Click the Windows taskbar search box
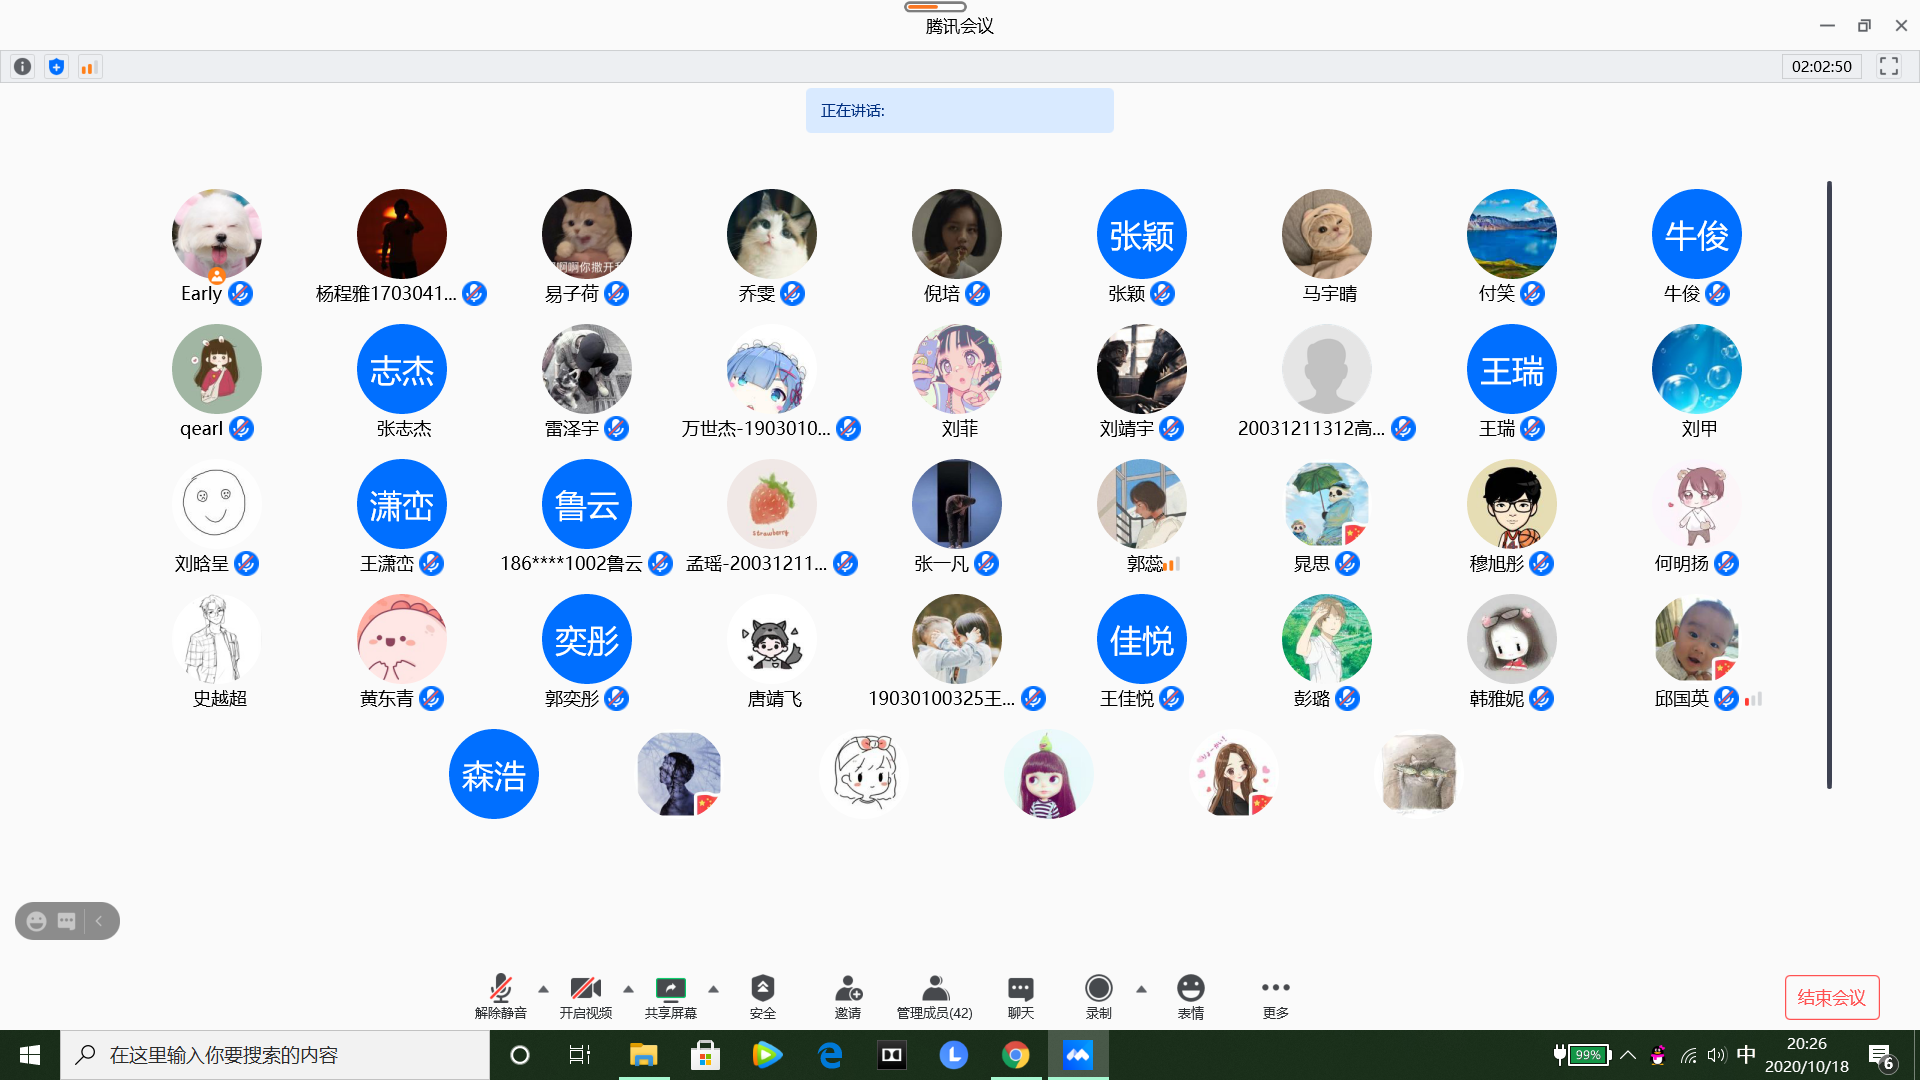 pyautogui.click(x=275, y=1055)
